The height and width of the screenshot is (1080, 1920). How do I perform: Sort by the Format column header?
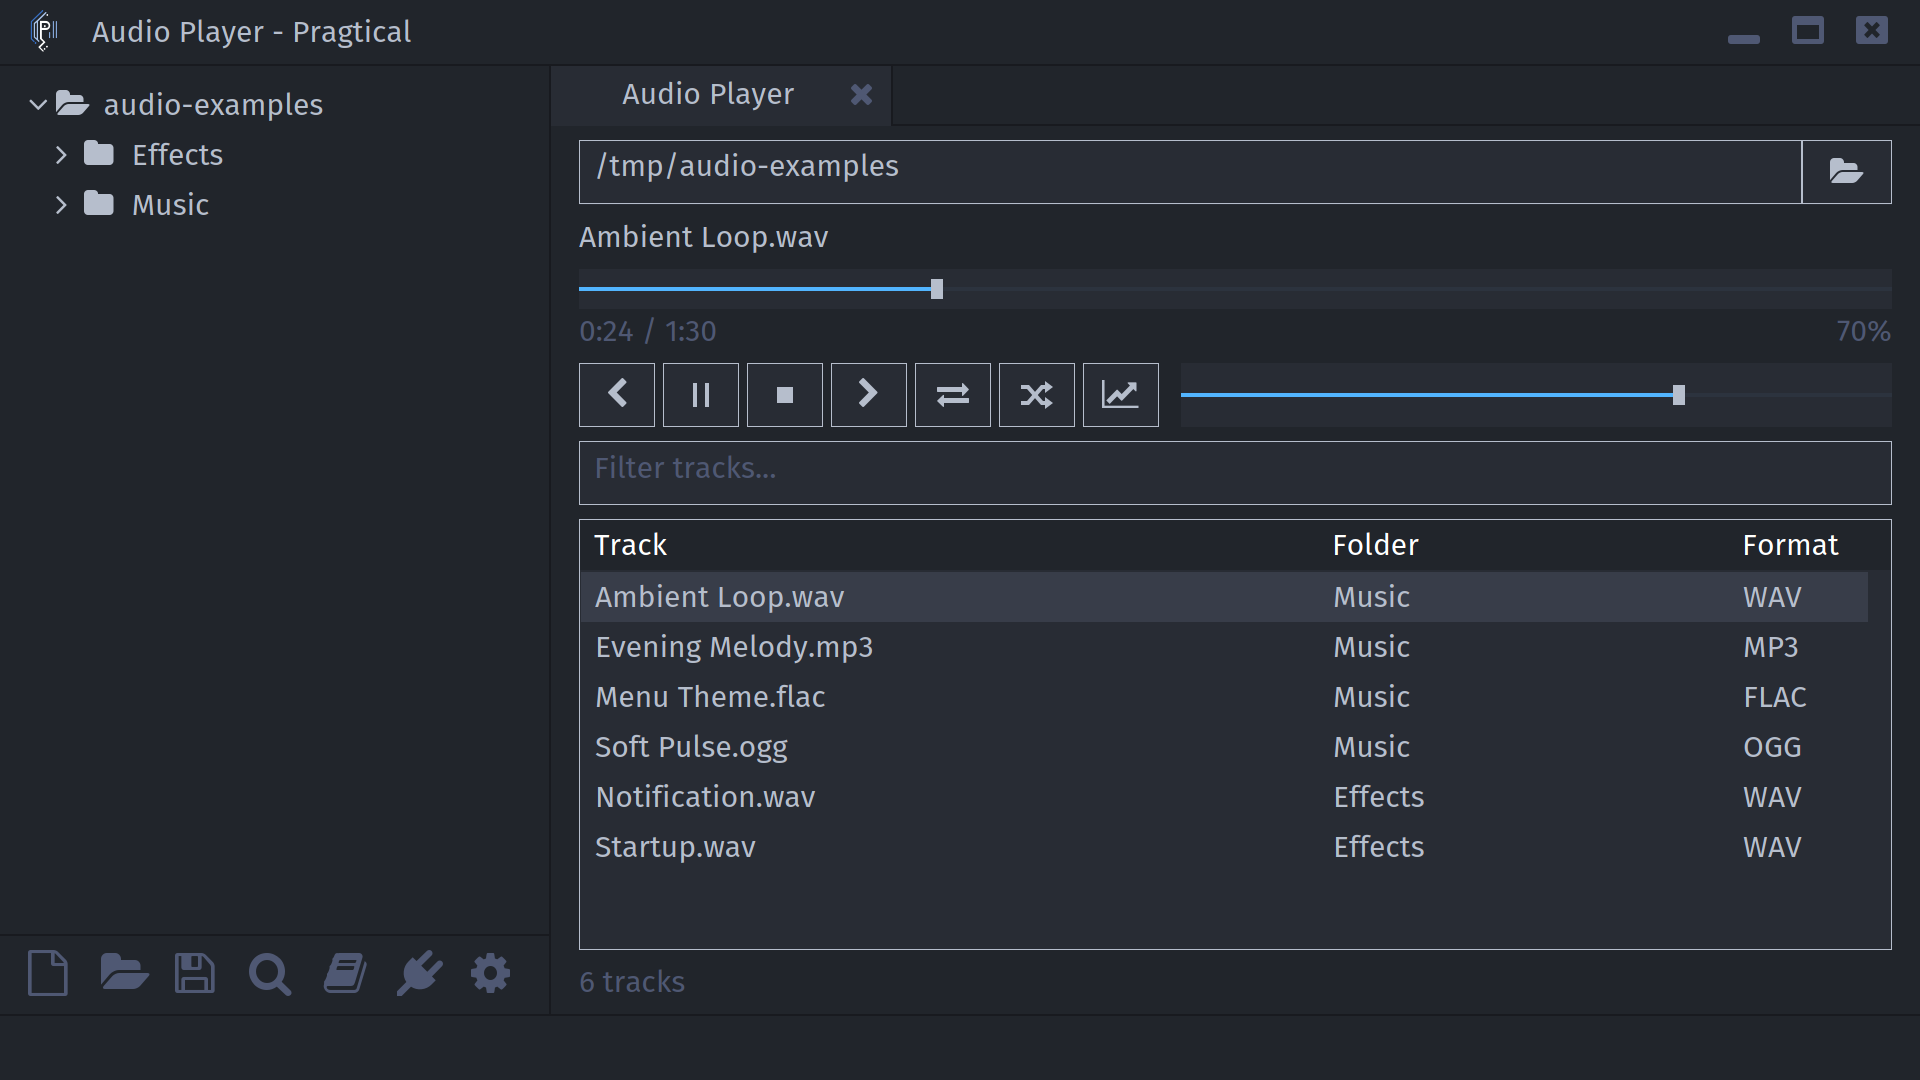click(x=1790, y=545)
